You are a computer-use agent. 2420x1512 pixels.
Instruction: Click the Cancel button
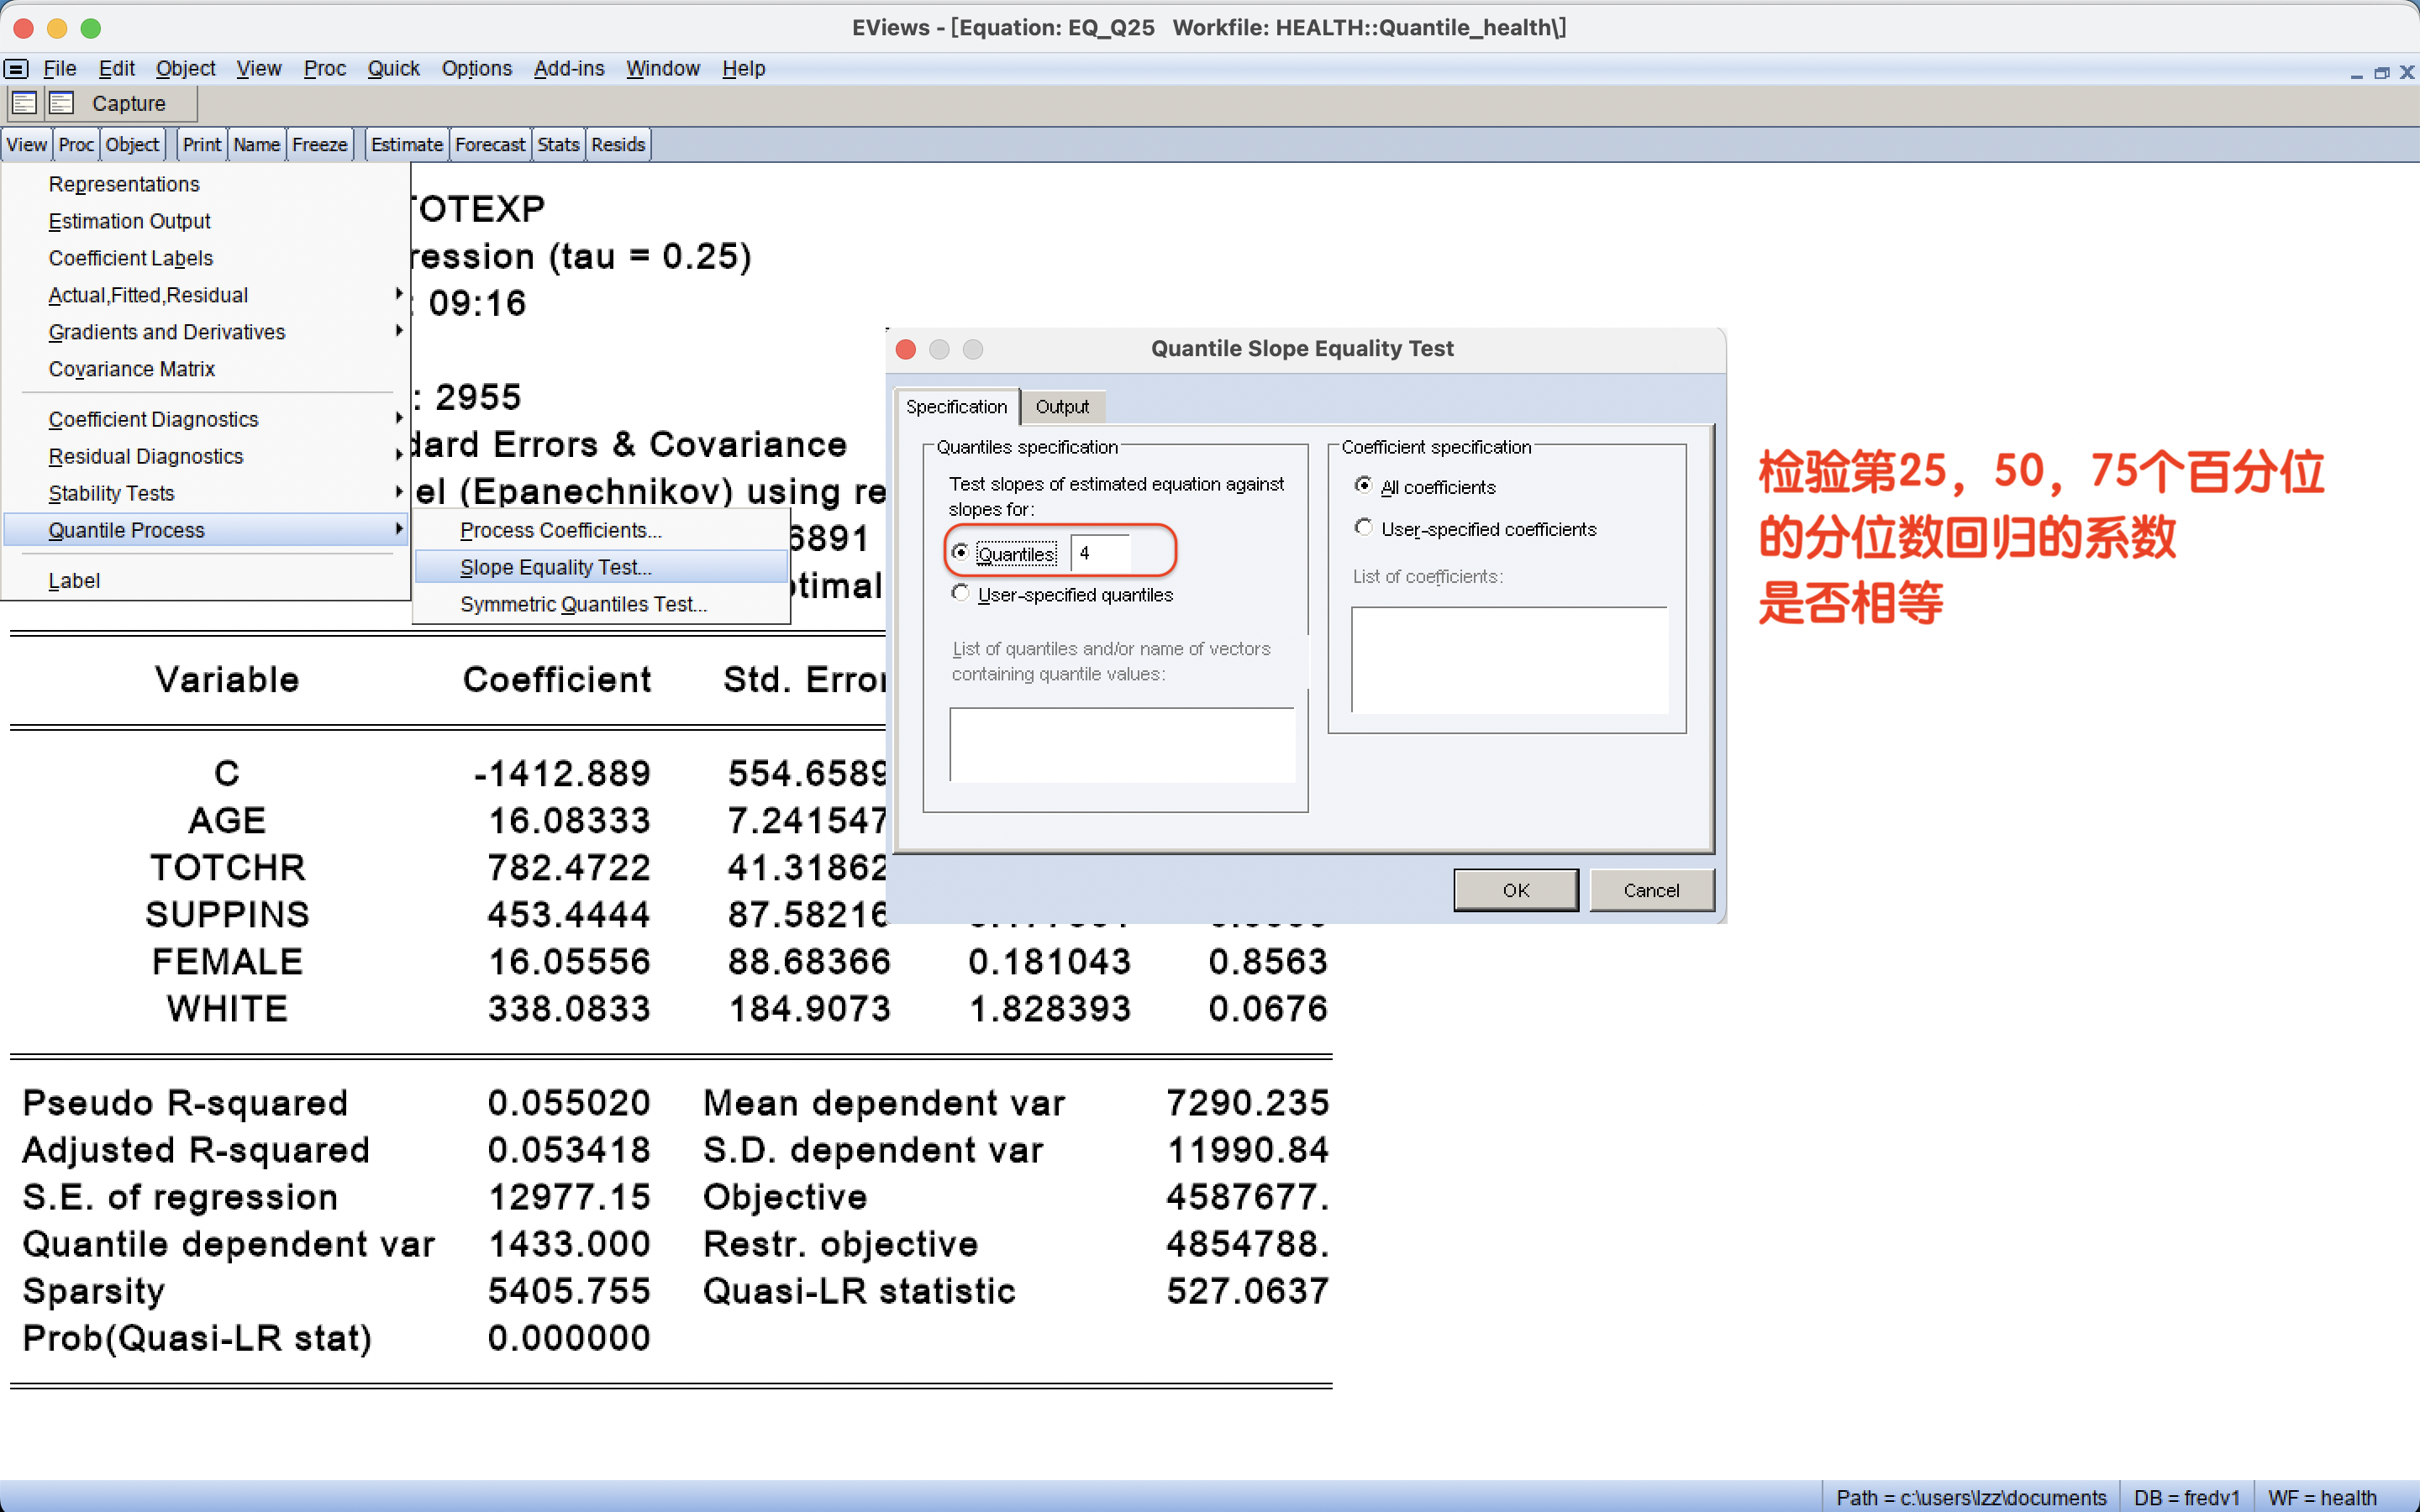(x=1651, y=890)
